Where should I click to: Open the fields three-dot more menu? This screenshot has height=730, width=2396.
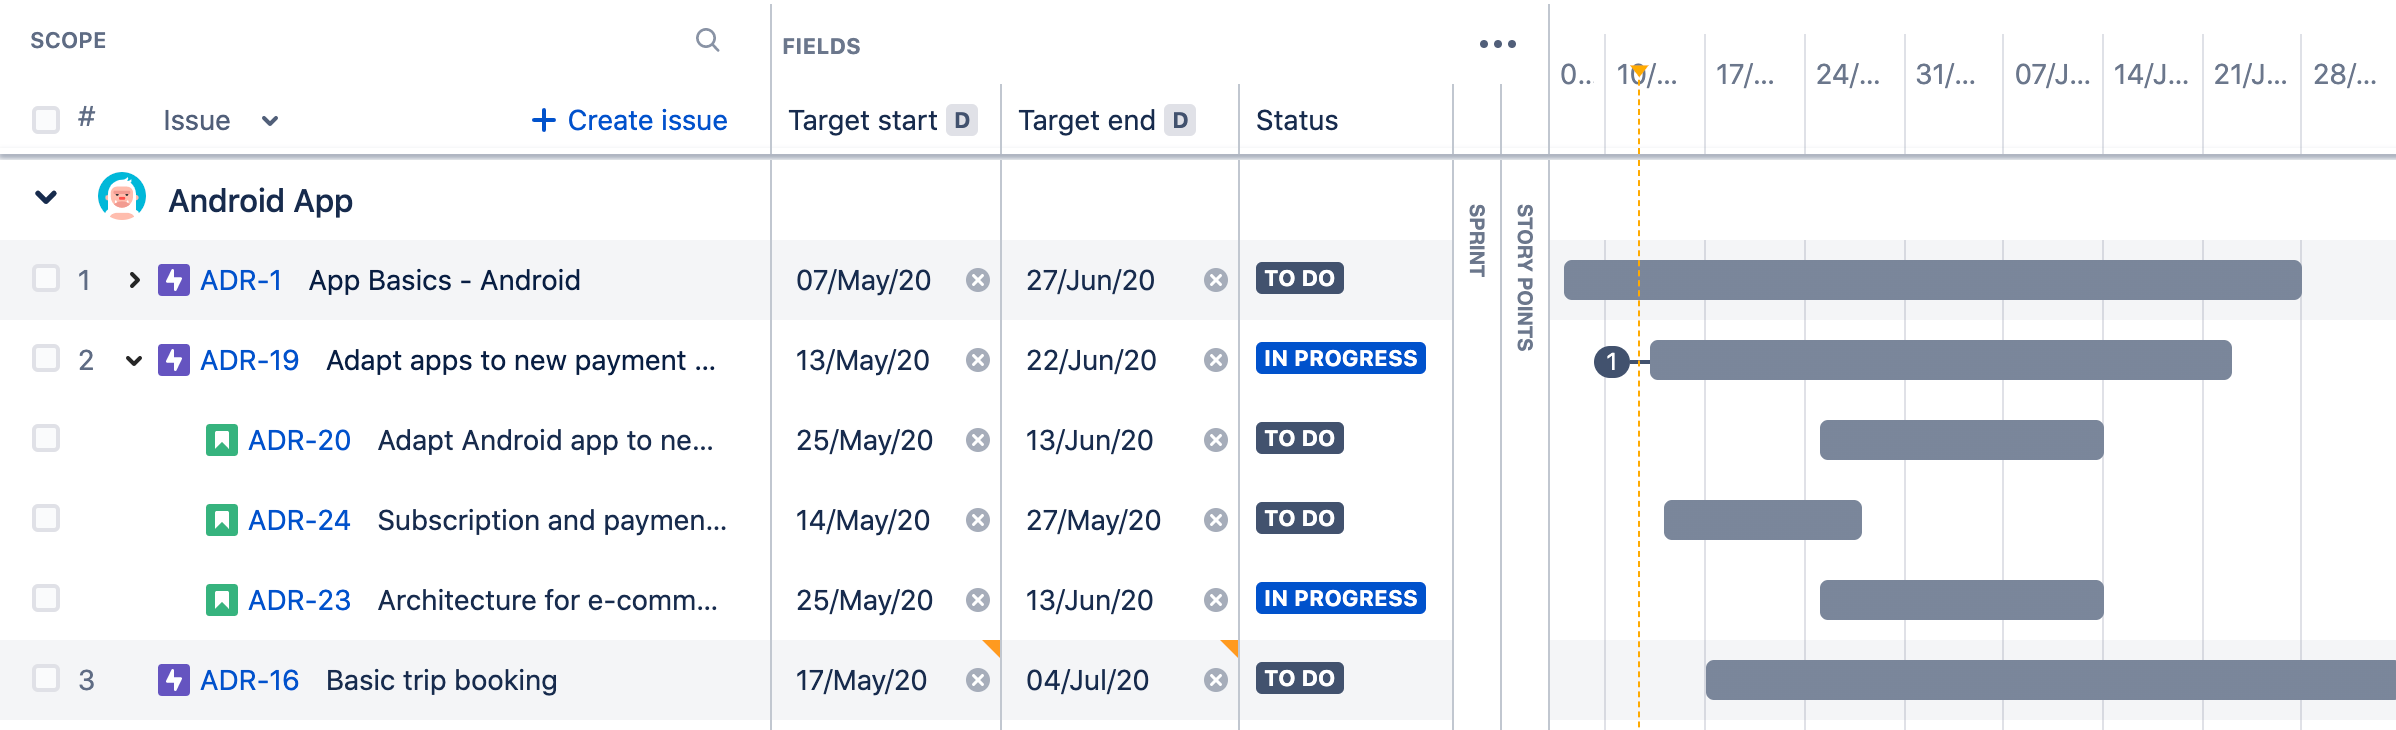pos(1497,44)
